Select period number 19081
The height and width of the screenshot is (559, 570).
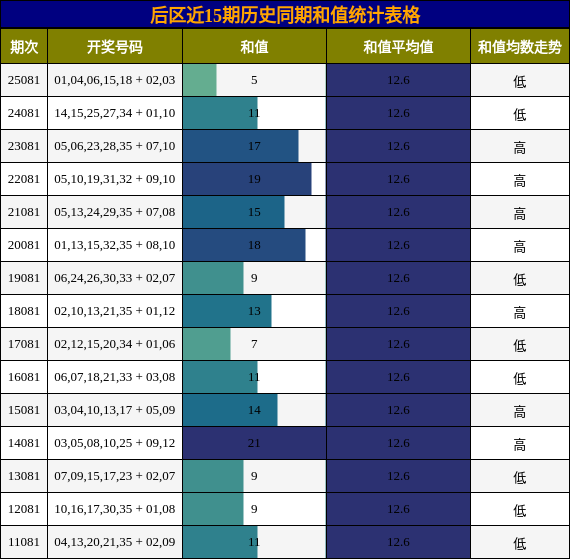coord(24,278)
